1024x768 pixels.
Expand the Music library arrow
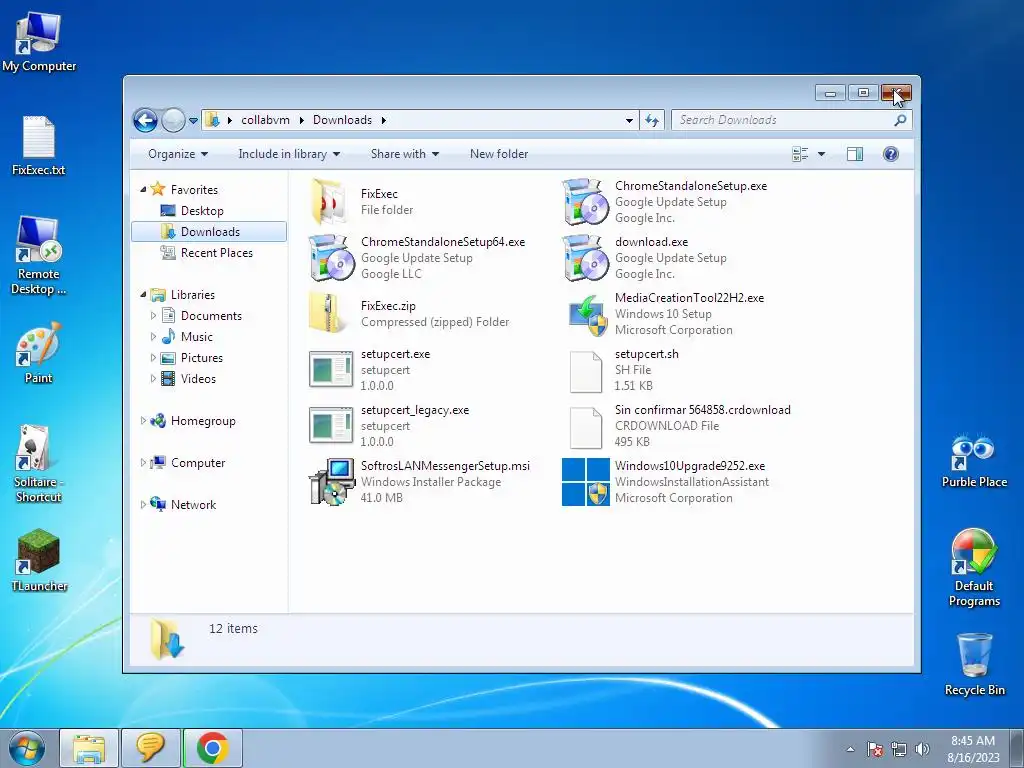[x=153, y=336]
